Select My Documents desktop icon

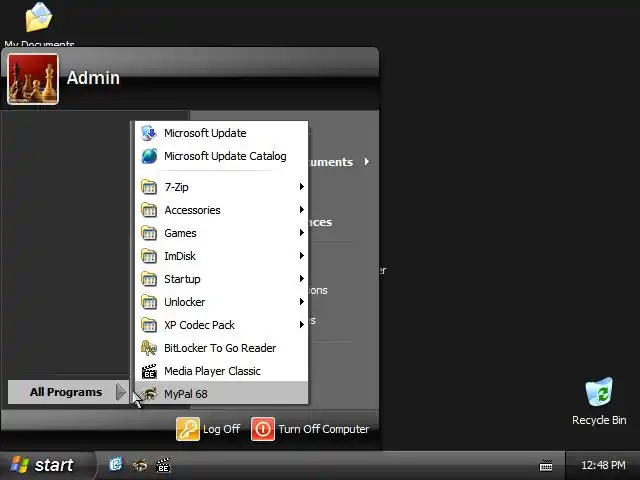[39, 17]
